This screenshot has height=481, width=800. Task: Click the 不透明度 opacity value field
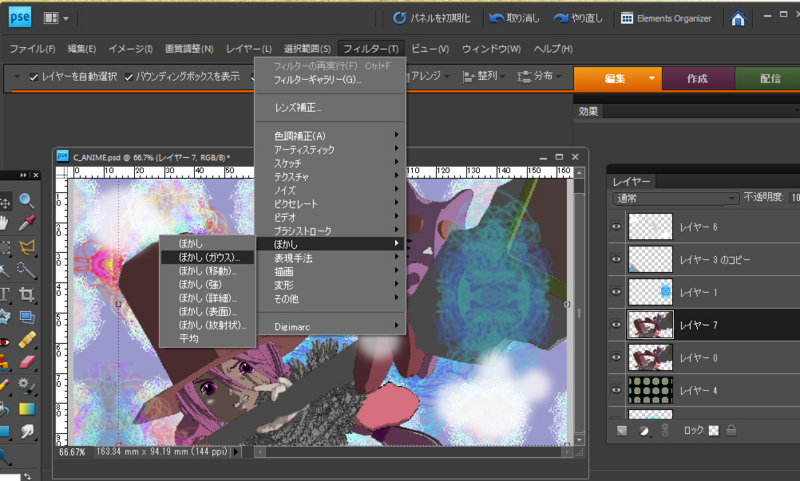point(794,197)
